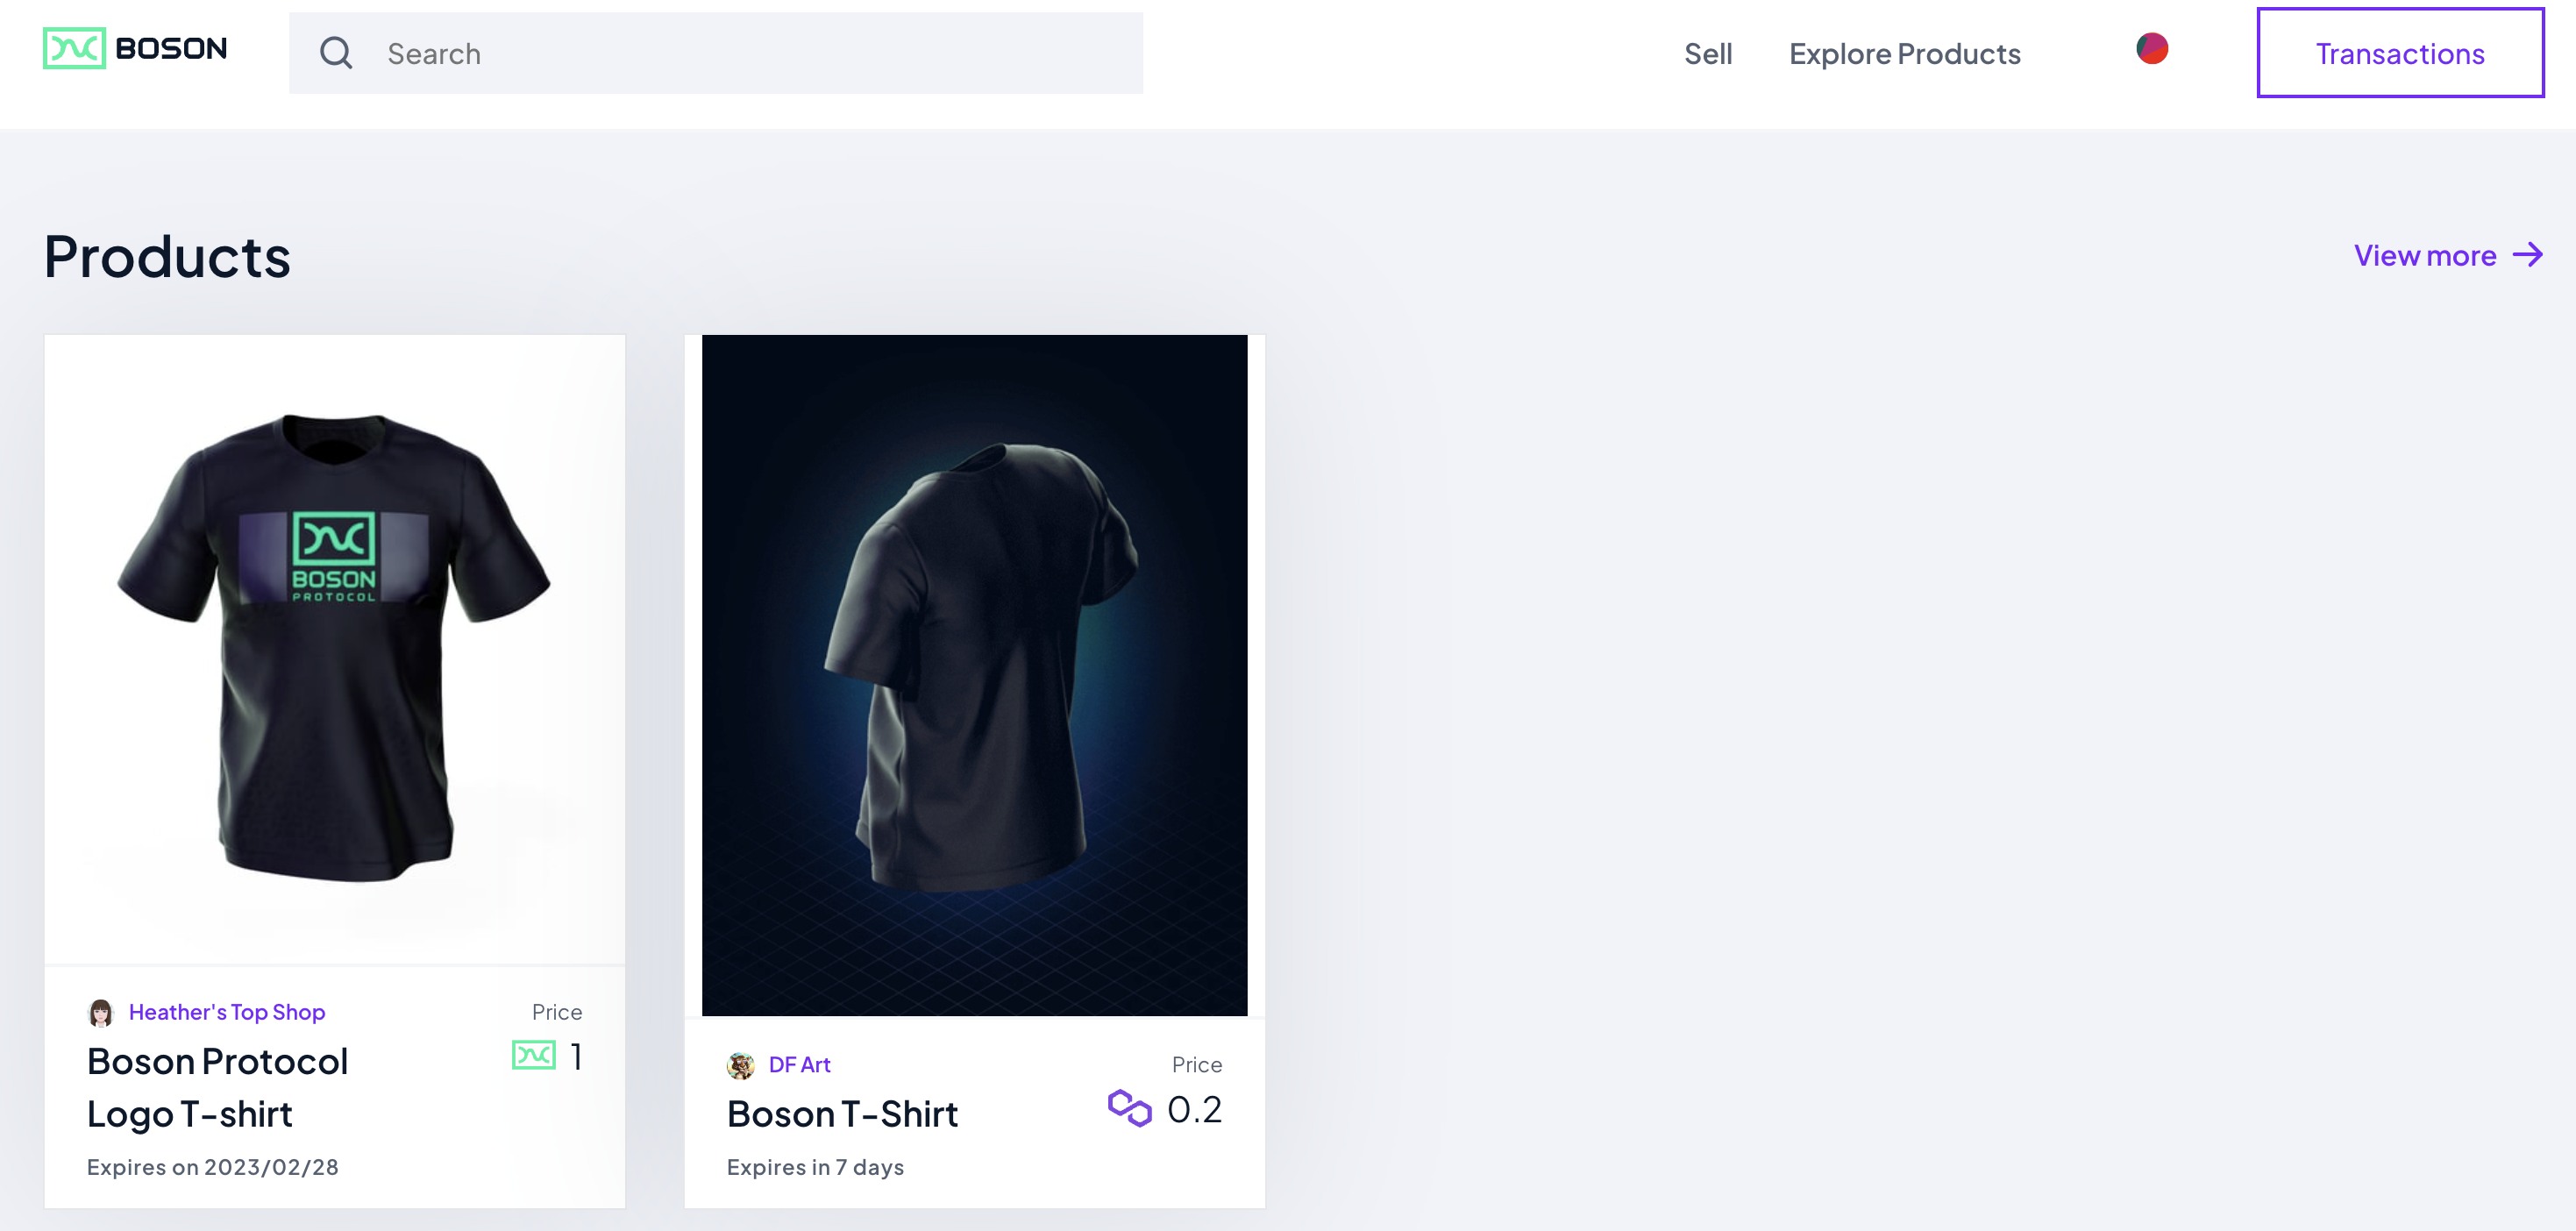Image resolution: width=2576 pixels, height=1231 pixels.
Task: Open the Boson Protocol Logo T-shirt image
Action: tap(334, 648)
